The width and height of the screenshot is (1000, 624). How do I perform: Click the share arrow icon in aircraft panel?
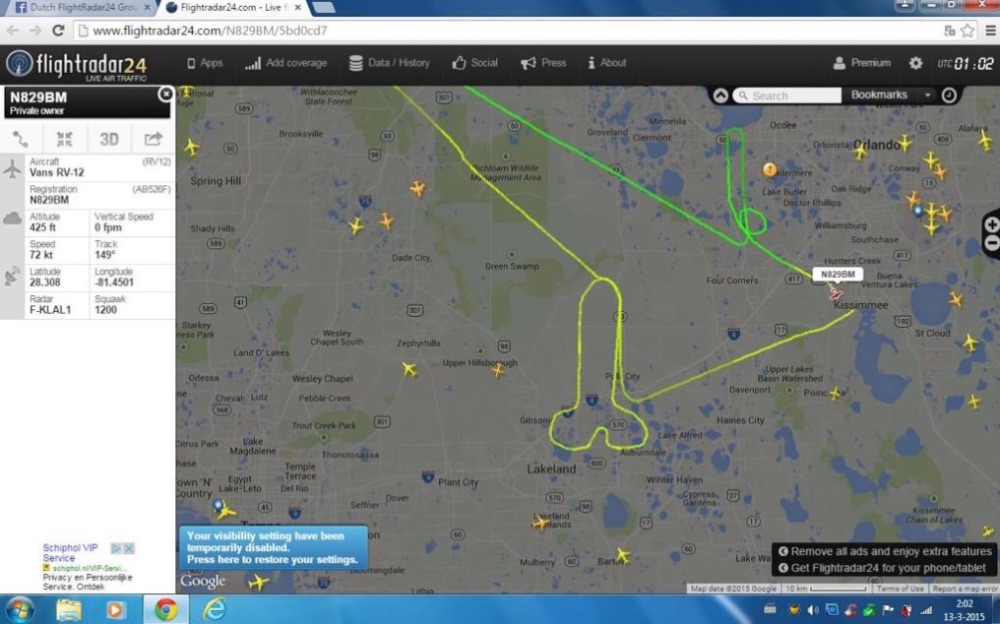click(153, 138)
